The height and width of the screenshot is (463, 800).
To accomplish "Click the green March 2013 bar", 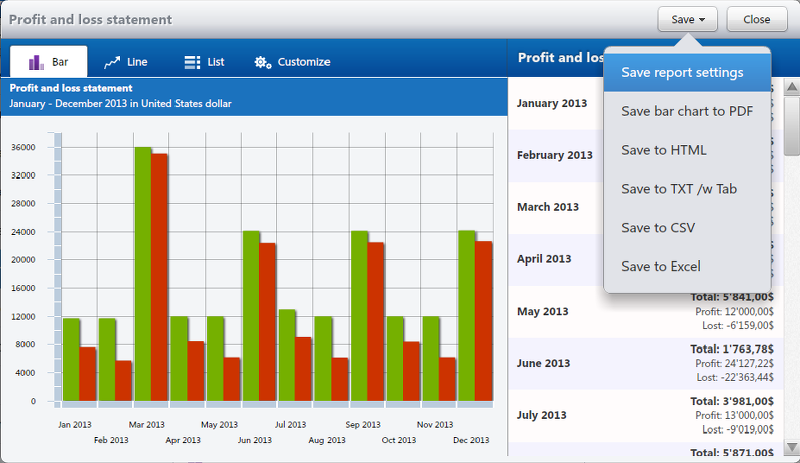I will click(x=143, y=274).
